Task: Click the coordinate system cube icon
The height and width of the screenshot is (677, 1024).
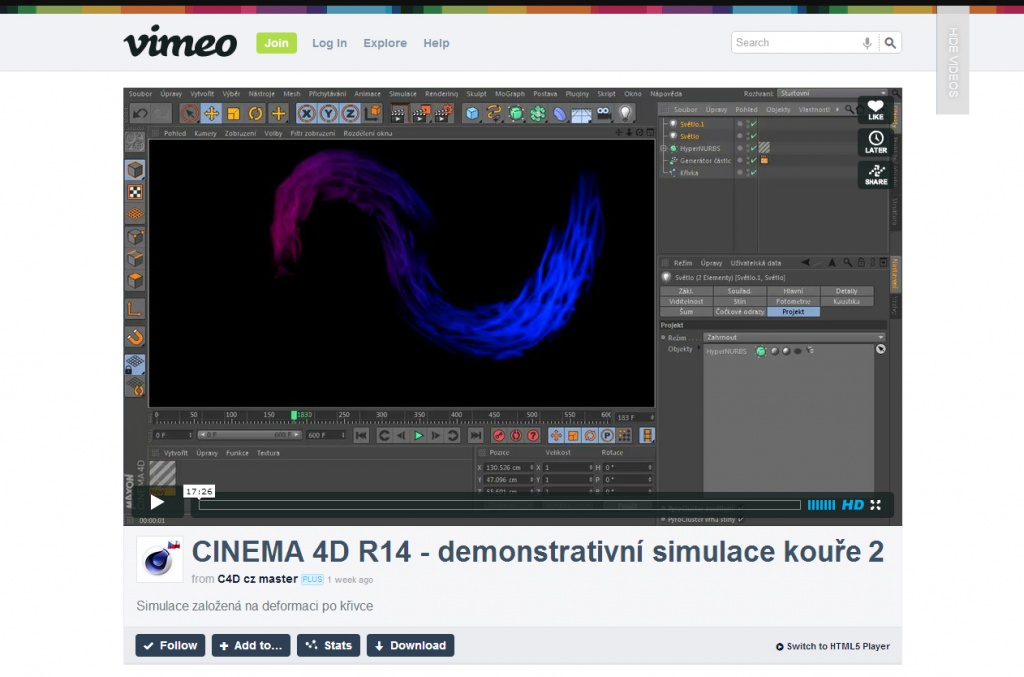Action: [372, 114]
